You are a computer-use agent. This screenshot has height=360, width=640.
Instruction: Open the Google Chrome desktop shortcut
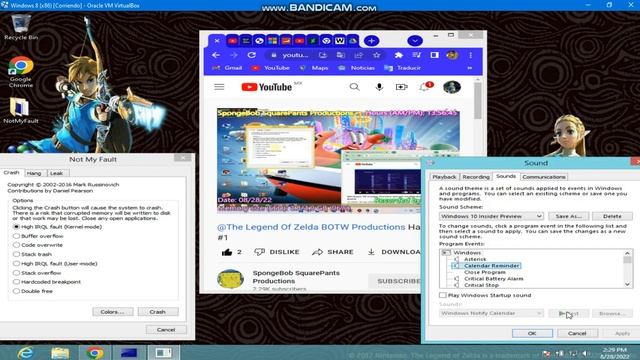click(x=21, y=72)
